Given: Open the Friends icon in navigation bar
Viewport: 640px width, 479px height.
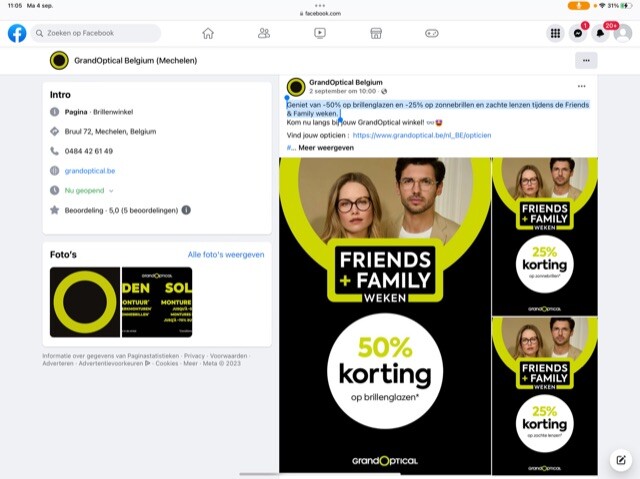Looking at the screenshot, I should 264,33.
